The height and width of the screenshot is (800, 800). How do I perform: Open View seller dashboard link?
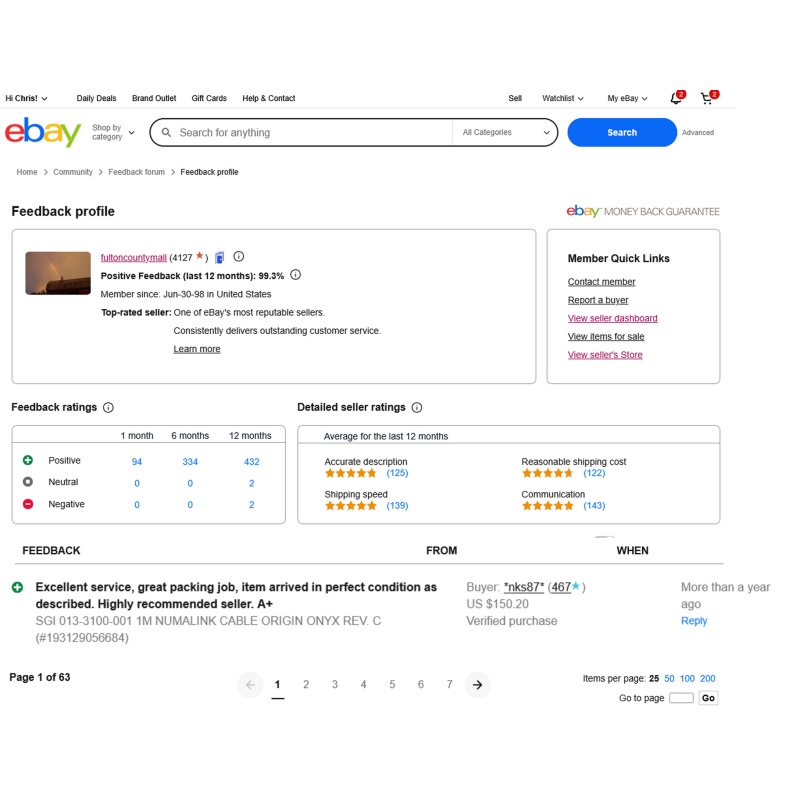(612, 318)
